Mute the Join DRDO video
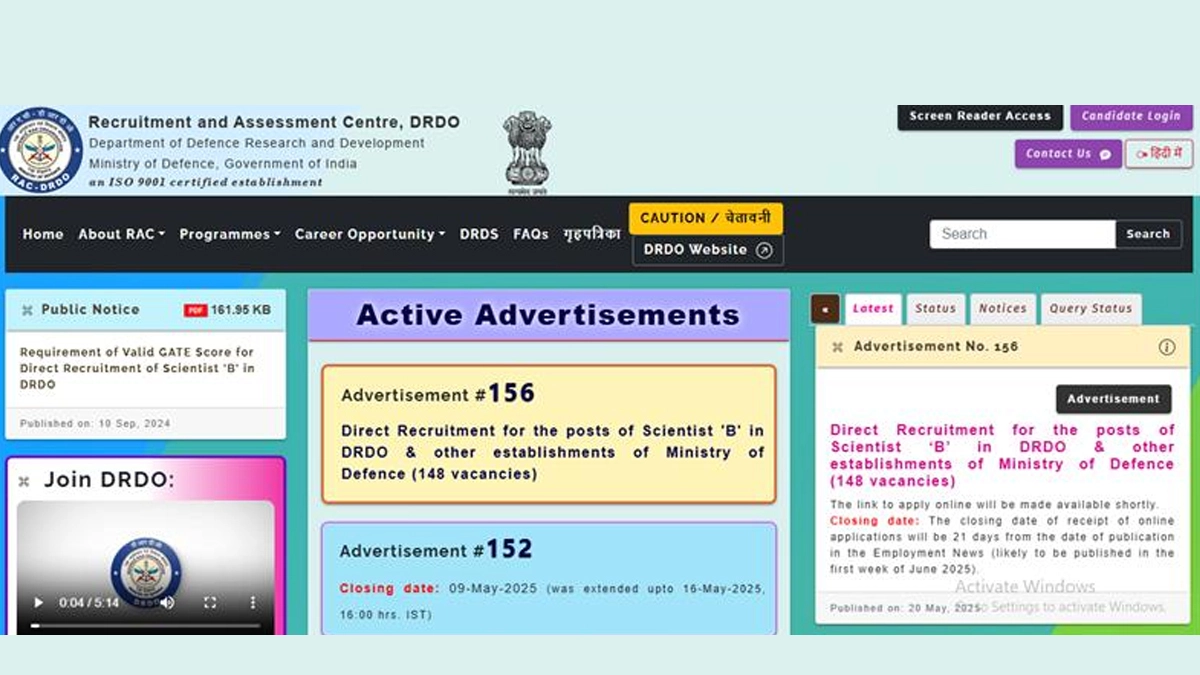This screenshot has height=675, width=1200. [168, 603]
